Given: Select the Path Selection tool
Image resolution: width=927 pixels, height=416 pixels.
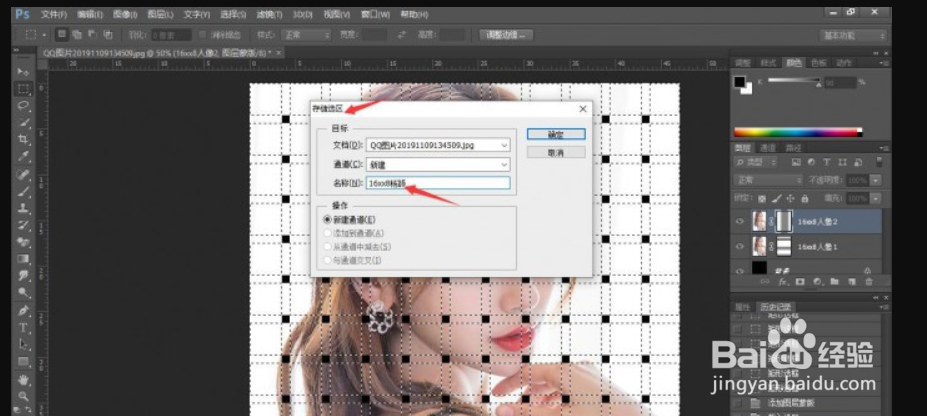Looking at the screenshot, I should pos(23,344).
